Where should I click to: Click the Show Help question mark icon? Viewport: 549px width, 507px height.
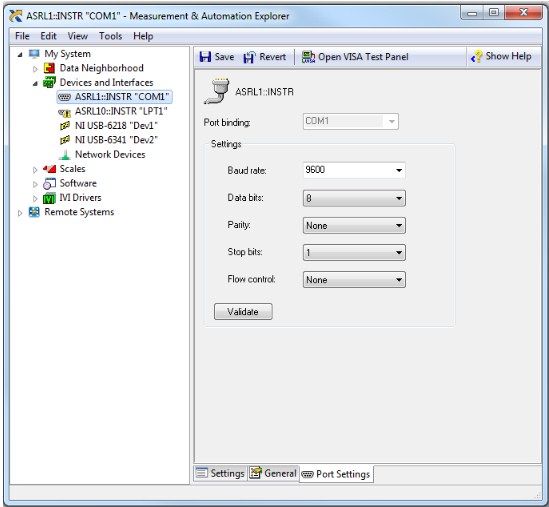pyautogui.click(x=477, y=57)
